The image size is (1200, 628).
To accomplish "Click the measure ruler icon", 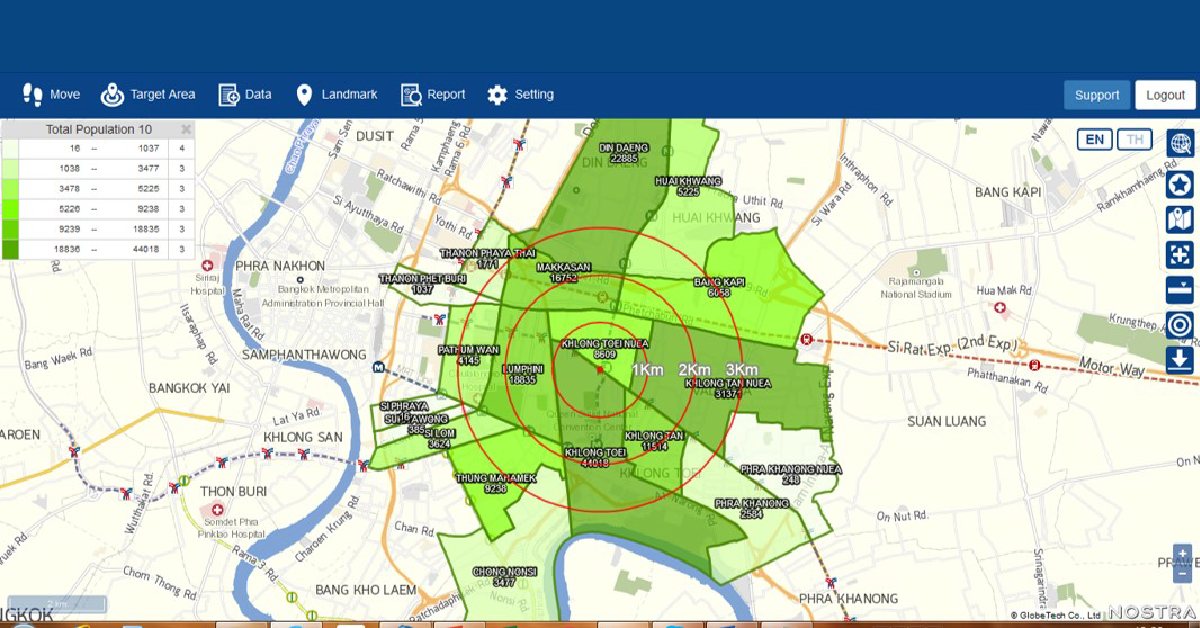I will (x=1180, y=289).
